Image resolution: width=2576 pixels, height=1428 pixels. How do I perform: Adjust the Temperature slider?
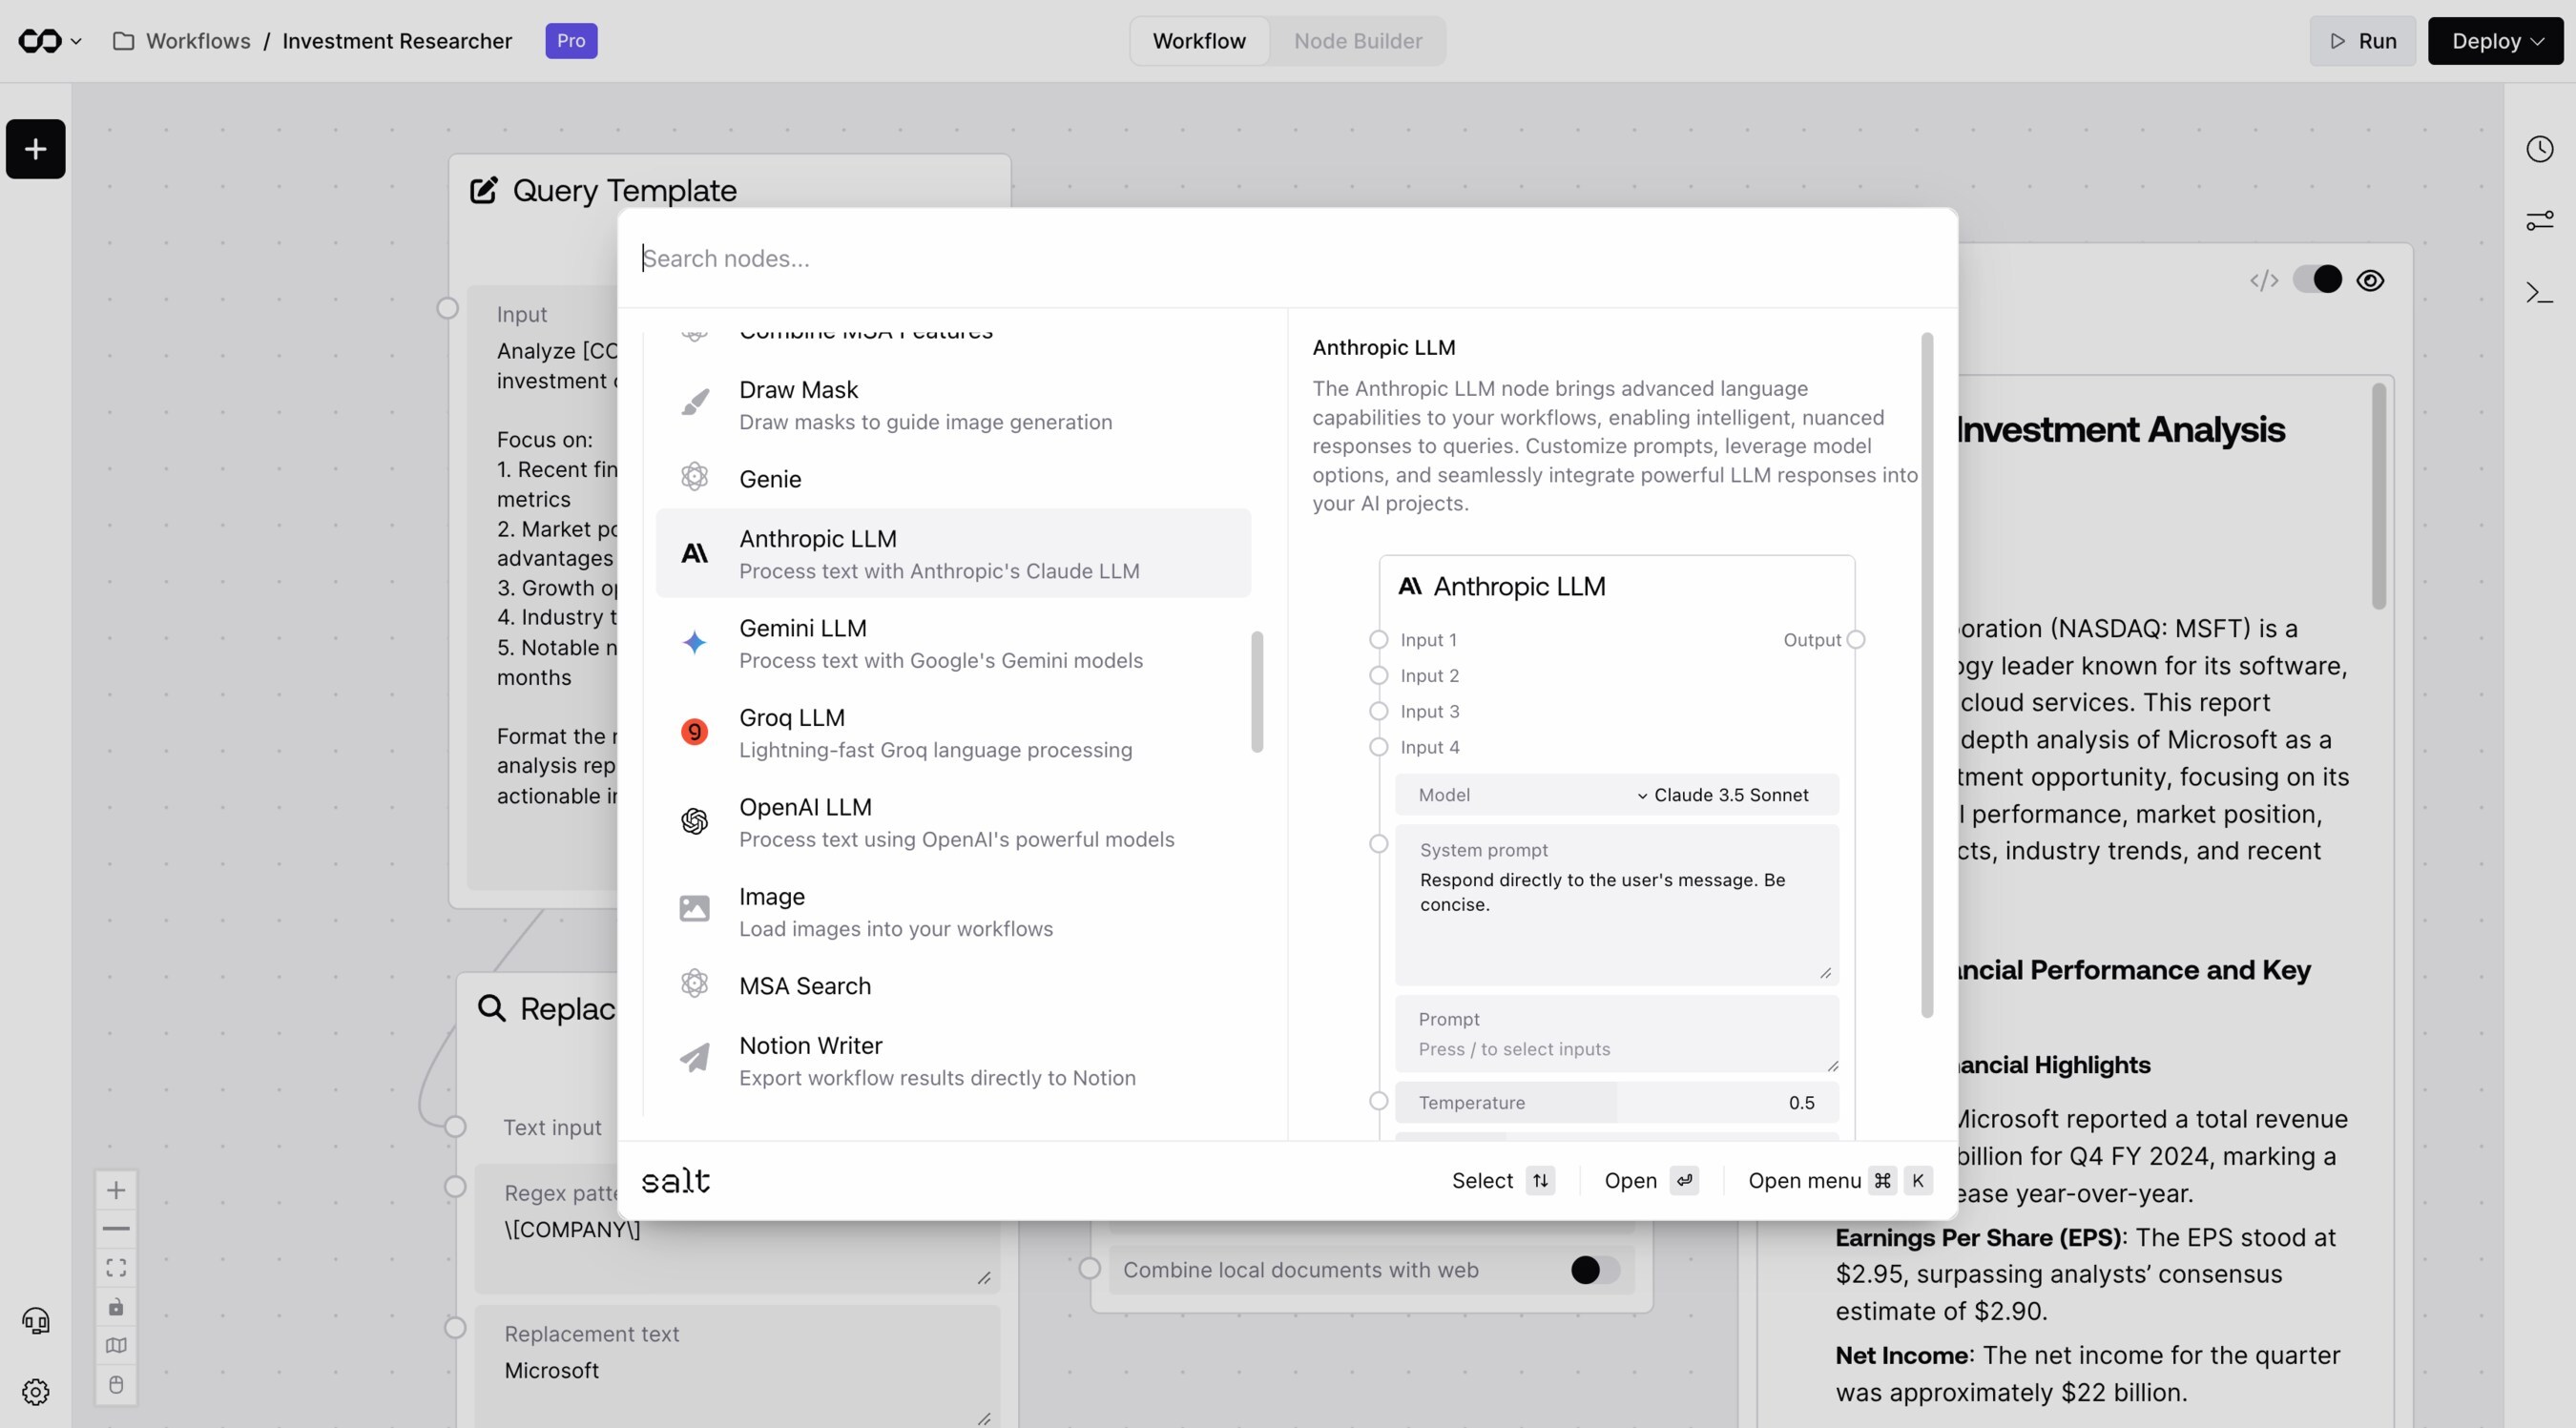1616,1102
